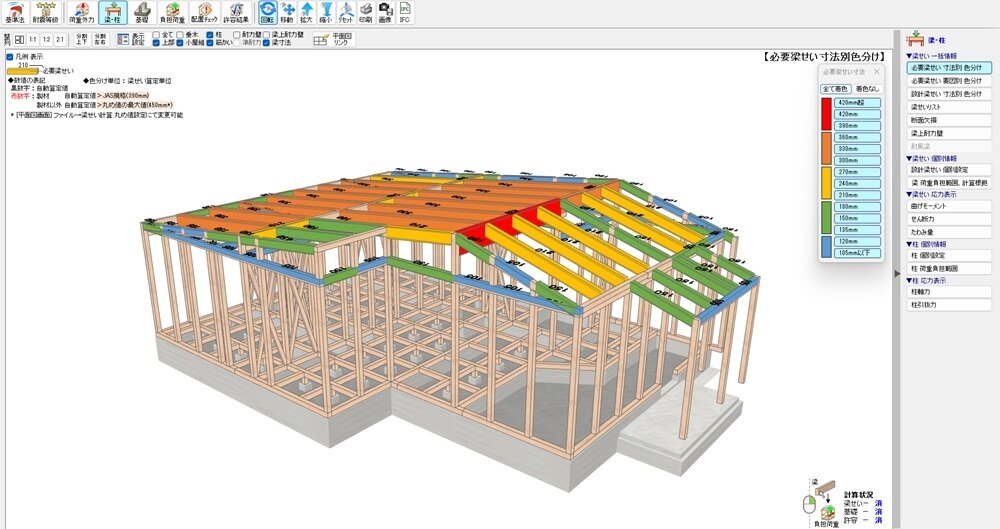Show 柱軸力 stress display
Viewport: 1000px width, 529px height.
coord(949,292)
